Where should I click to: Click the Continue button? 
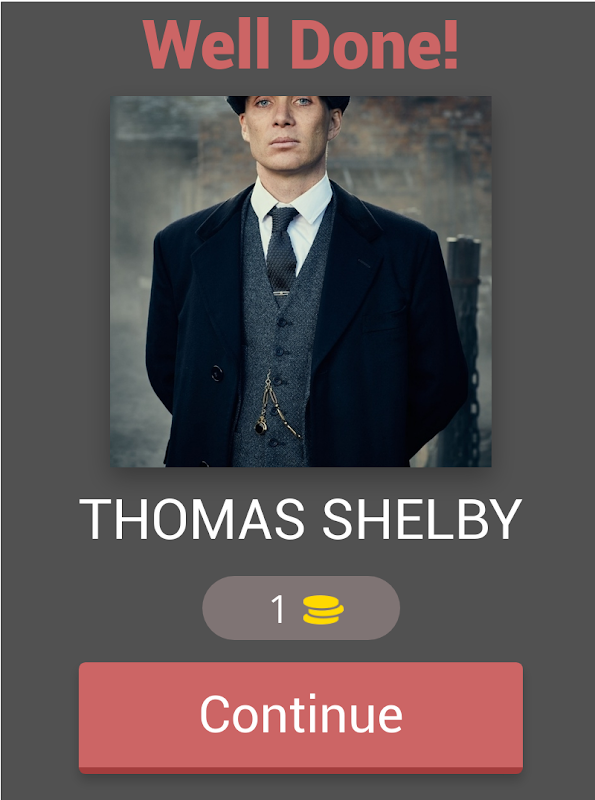click(301, 717)
